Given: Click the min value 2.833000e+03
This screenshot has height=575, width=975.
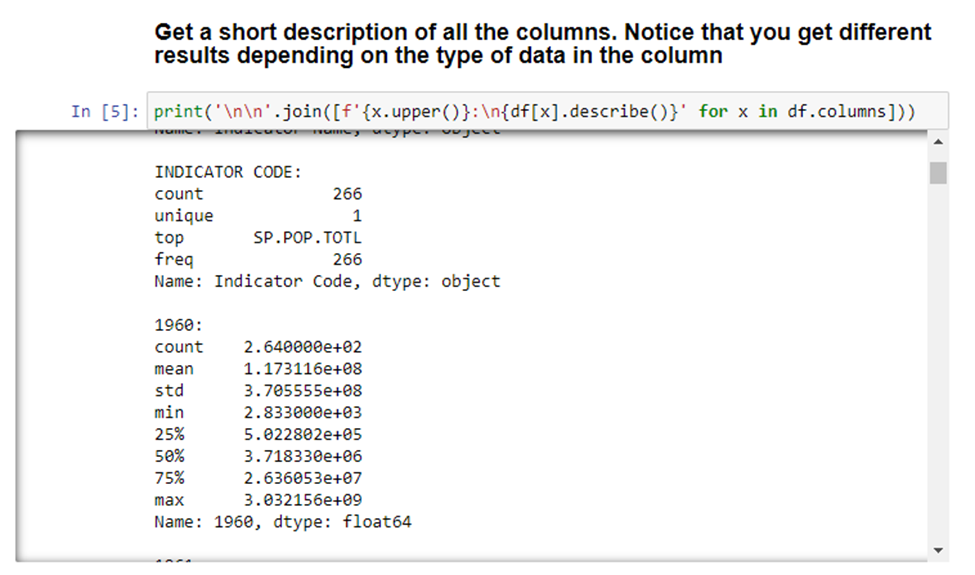Looking at the screenshot, I should [303, 412].
